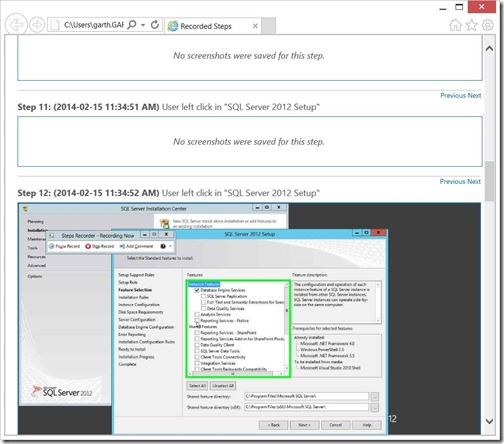Image resolution: width=504 pixels, height=444 pixels.
Task: Click the Step 12 screenshot thumbnail
Action: [249, 318]
